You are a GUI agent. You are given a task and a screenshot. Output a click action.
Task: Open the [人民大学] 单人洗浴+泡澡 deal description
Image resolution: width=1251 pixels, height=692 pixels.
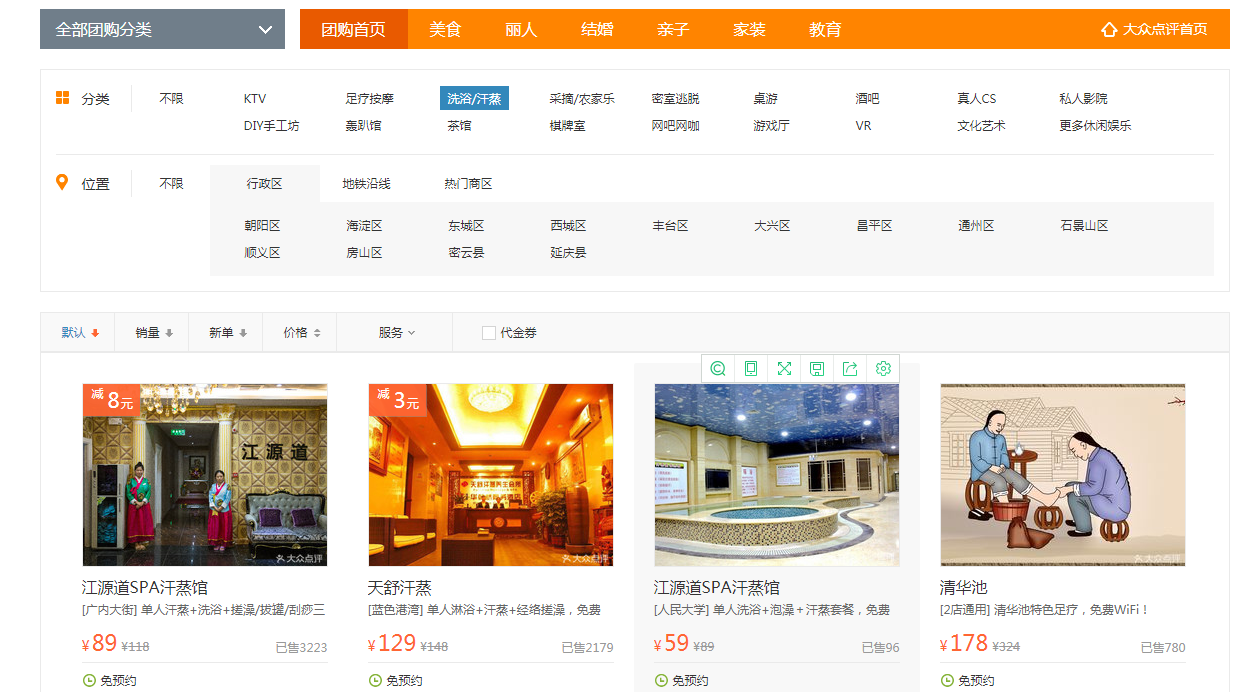tap(772, 610)
